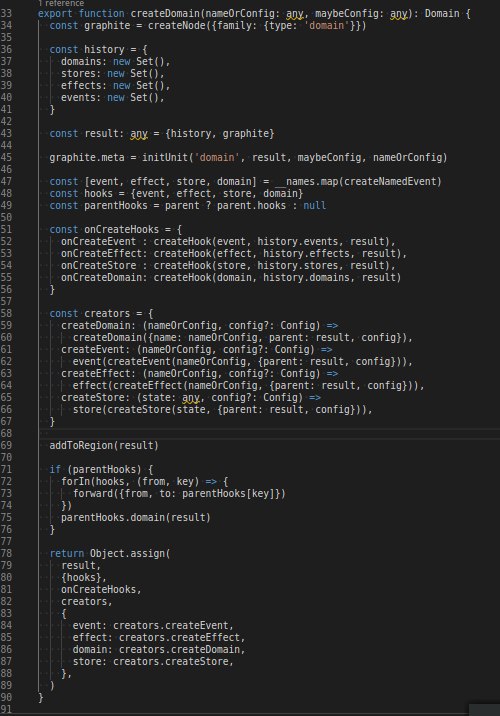Screen dimensions: 500x716
Task: Click the if keyword on line 71
Action: (x=55, y=469)
